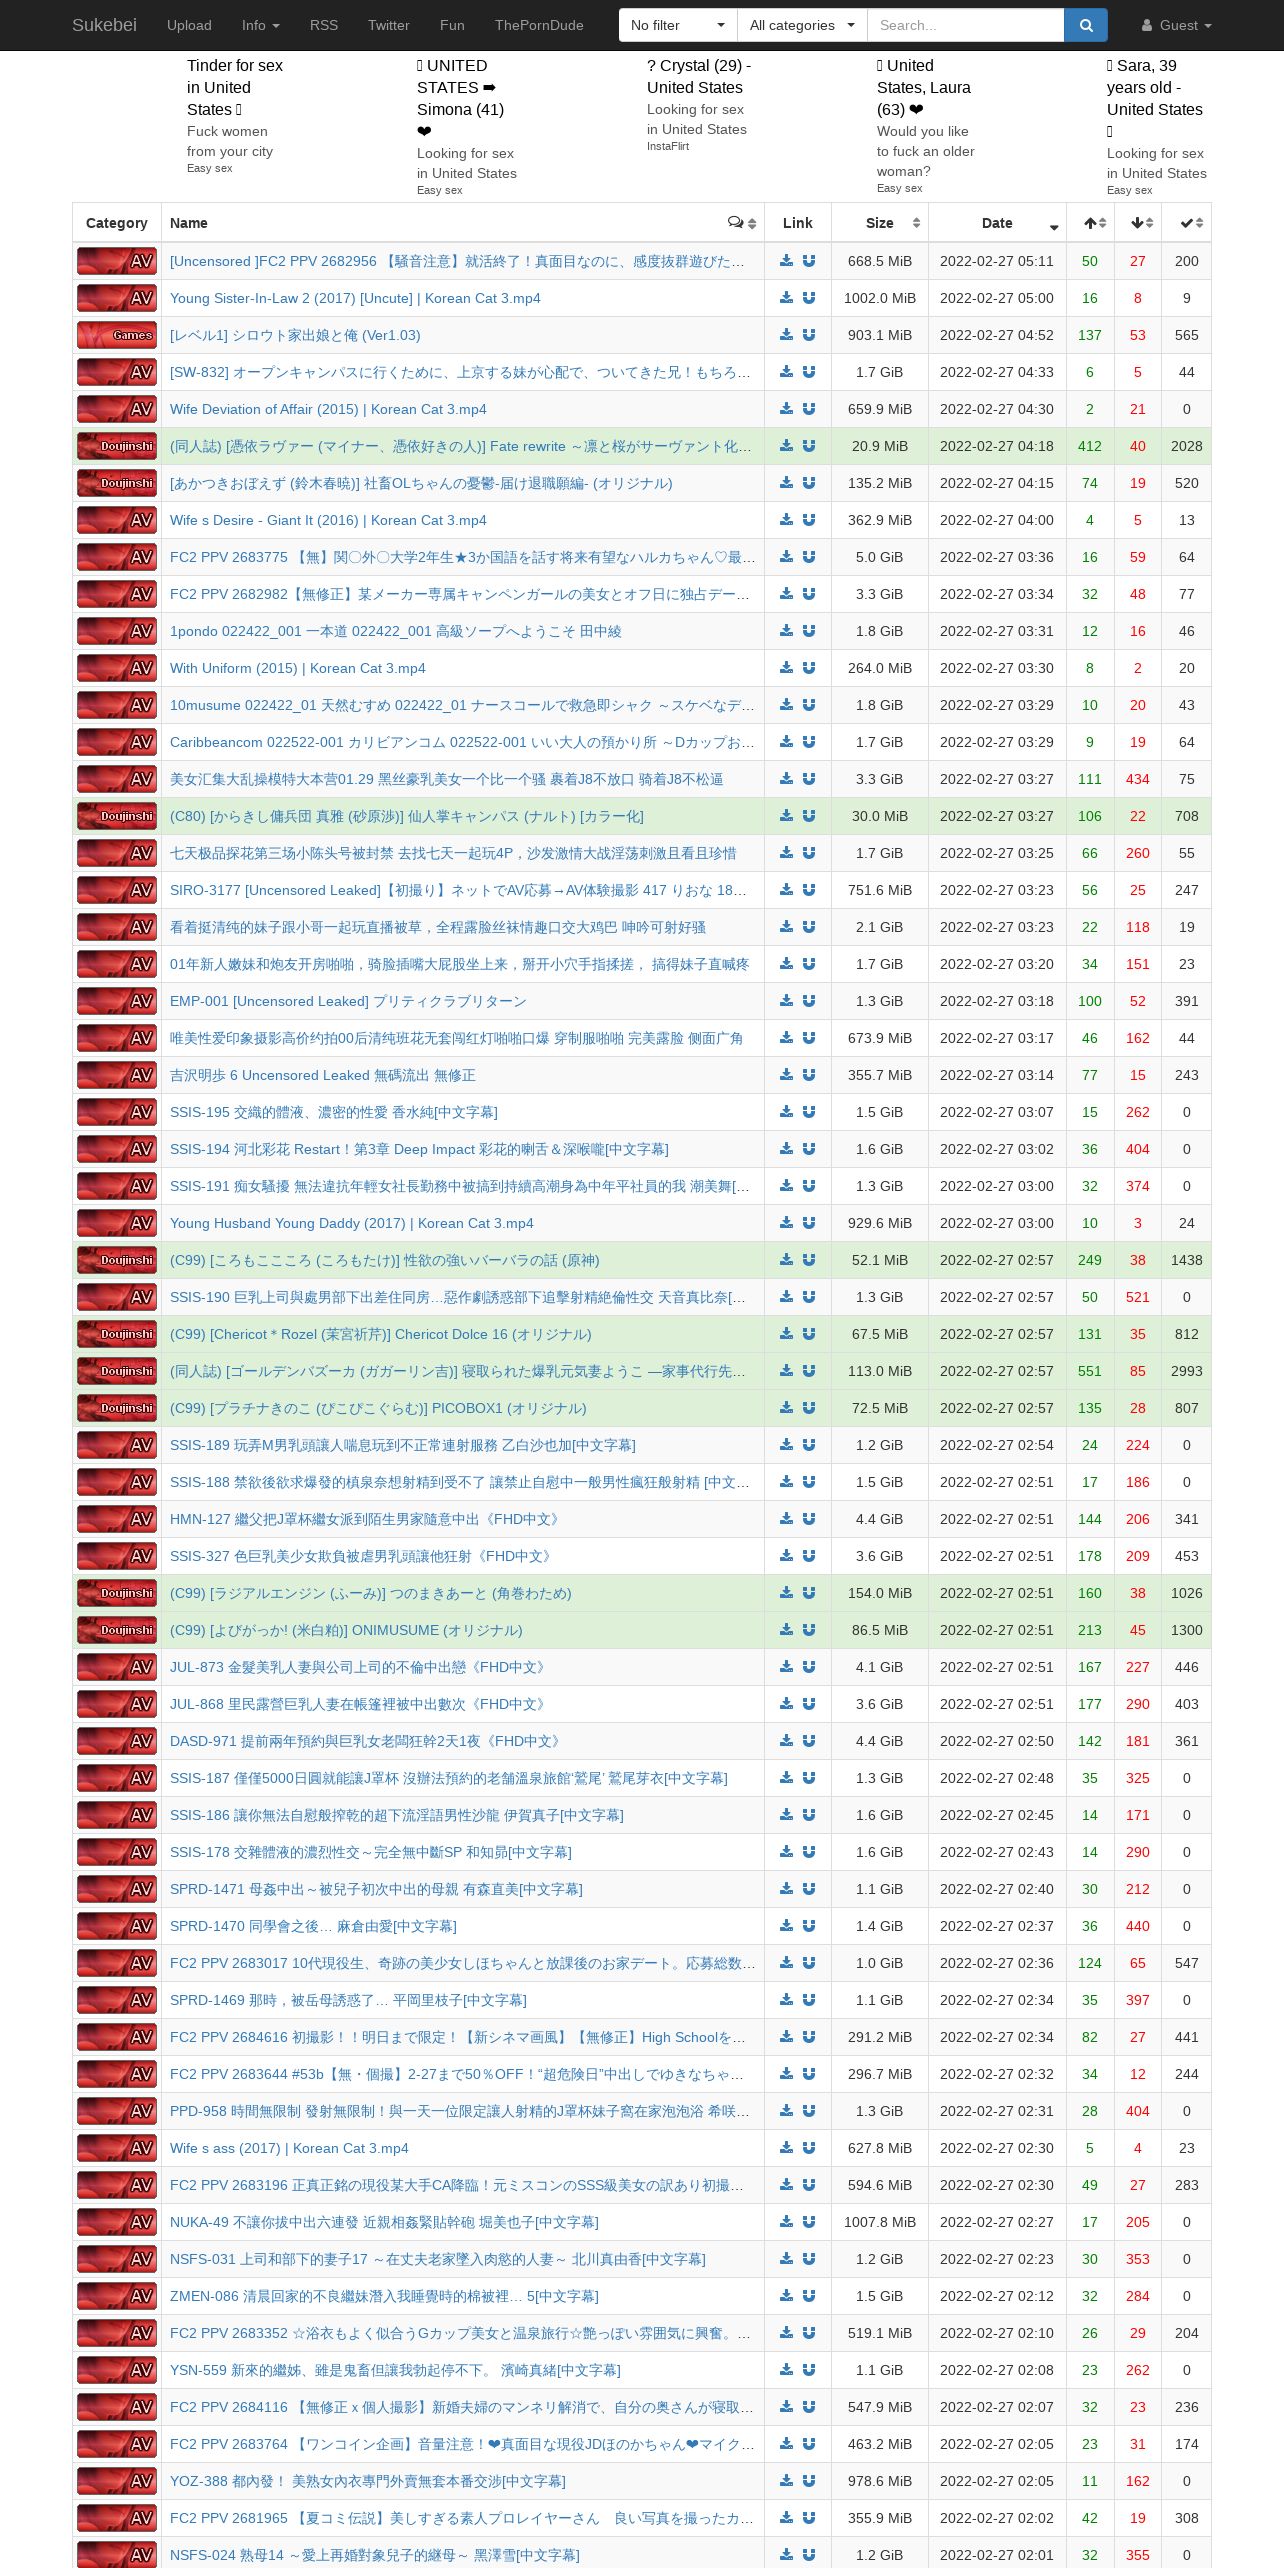Viewport: 1284px width, 2568px height.
Task: Open Wife s ass (2017) torrent page
Action: point(289,2148)
